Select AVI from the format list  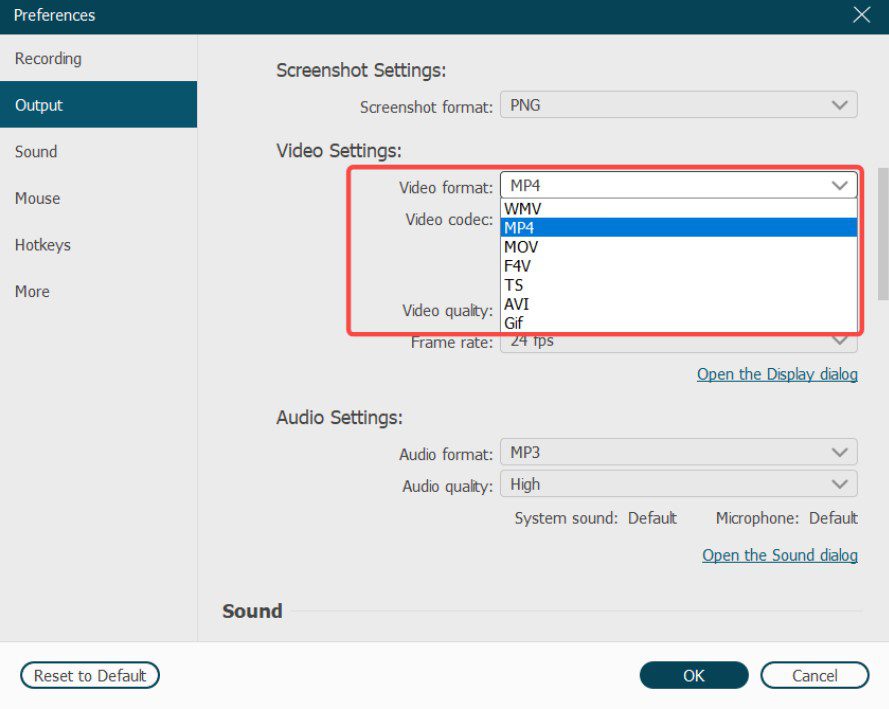[518, 304]
